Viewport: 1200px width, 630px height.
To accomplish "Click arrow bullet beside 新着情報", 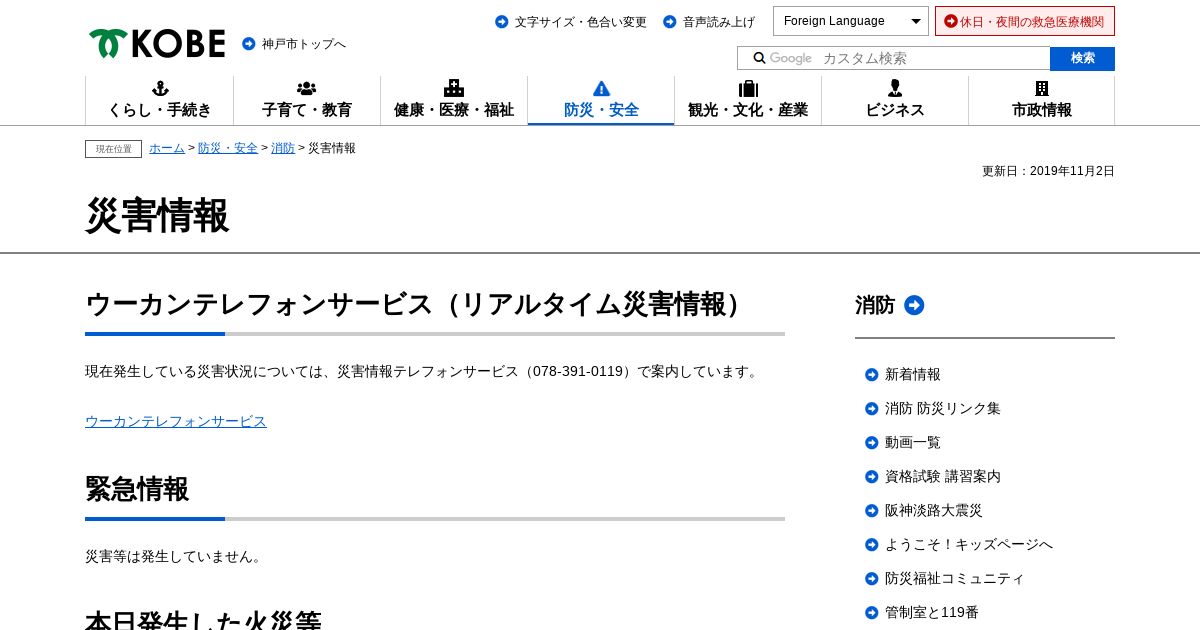I will pos(872,374).
